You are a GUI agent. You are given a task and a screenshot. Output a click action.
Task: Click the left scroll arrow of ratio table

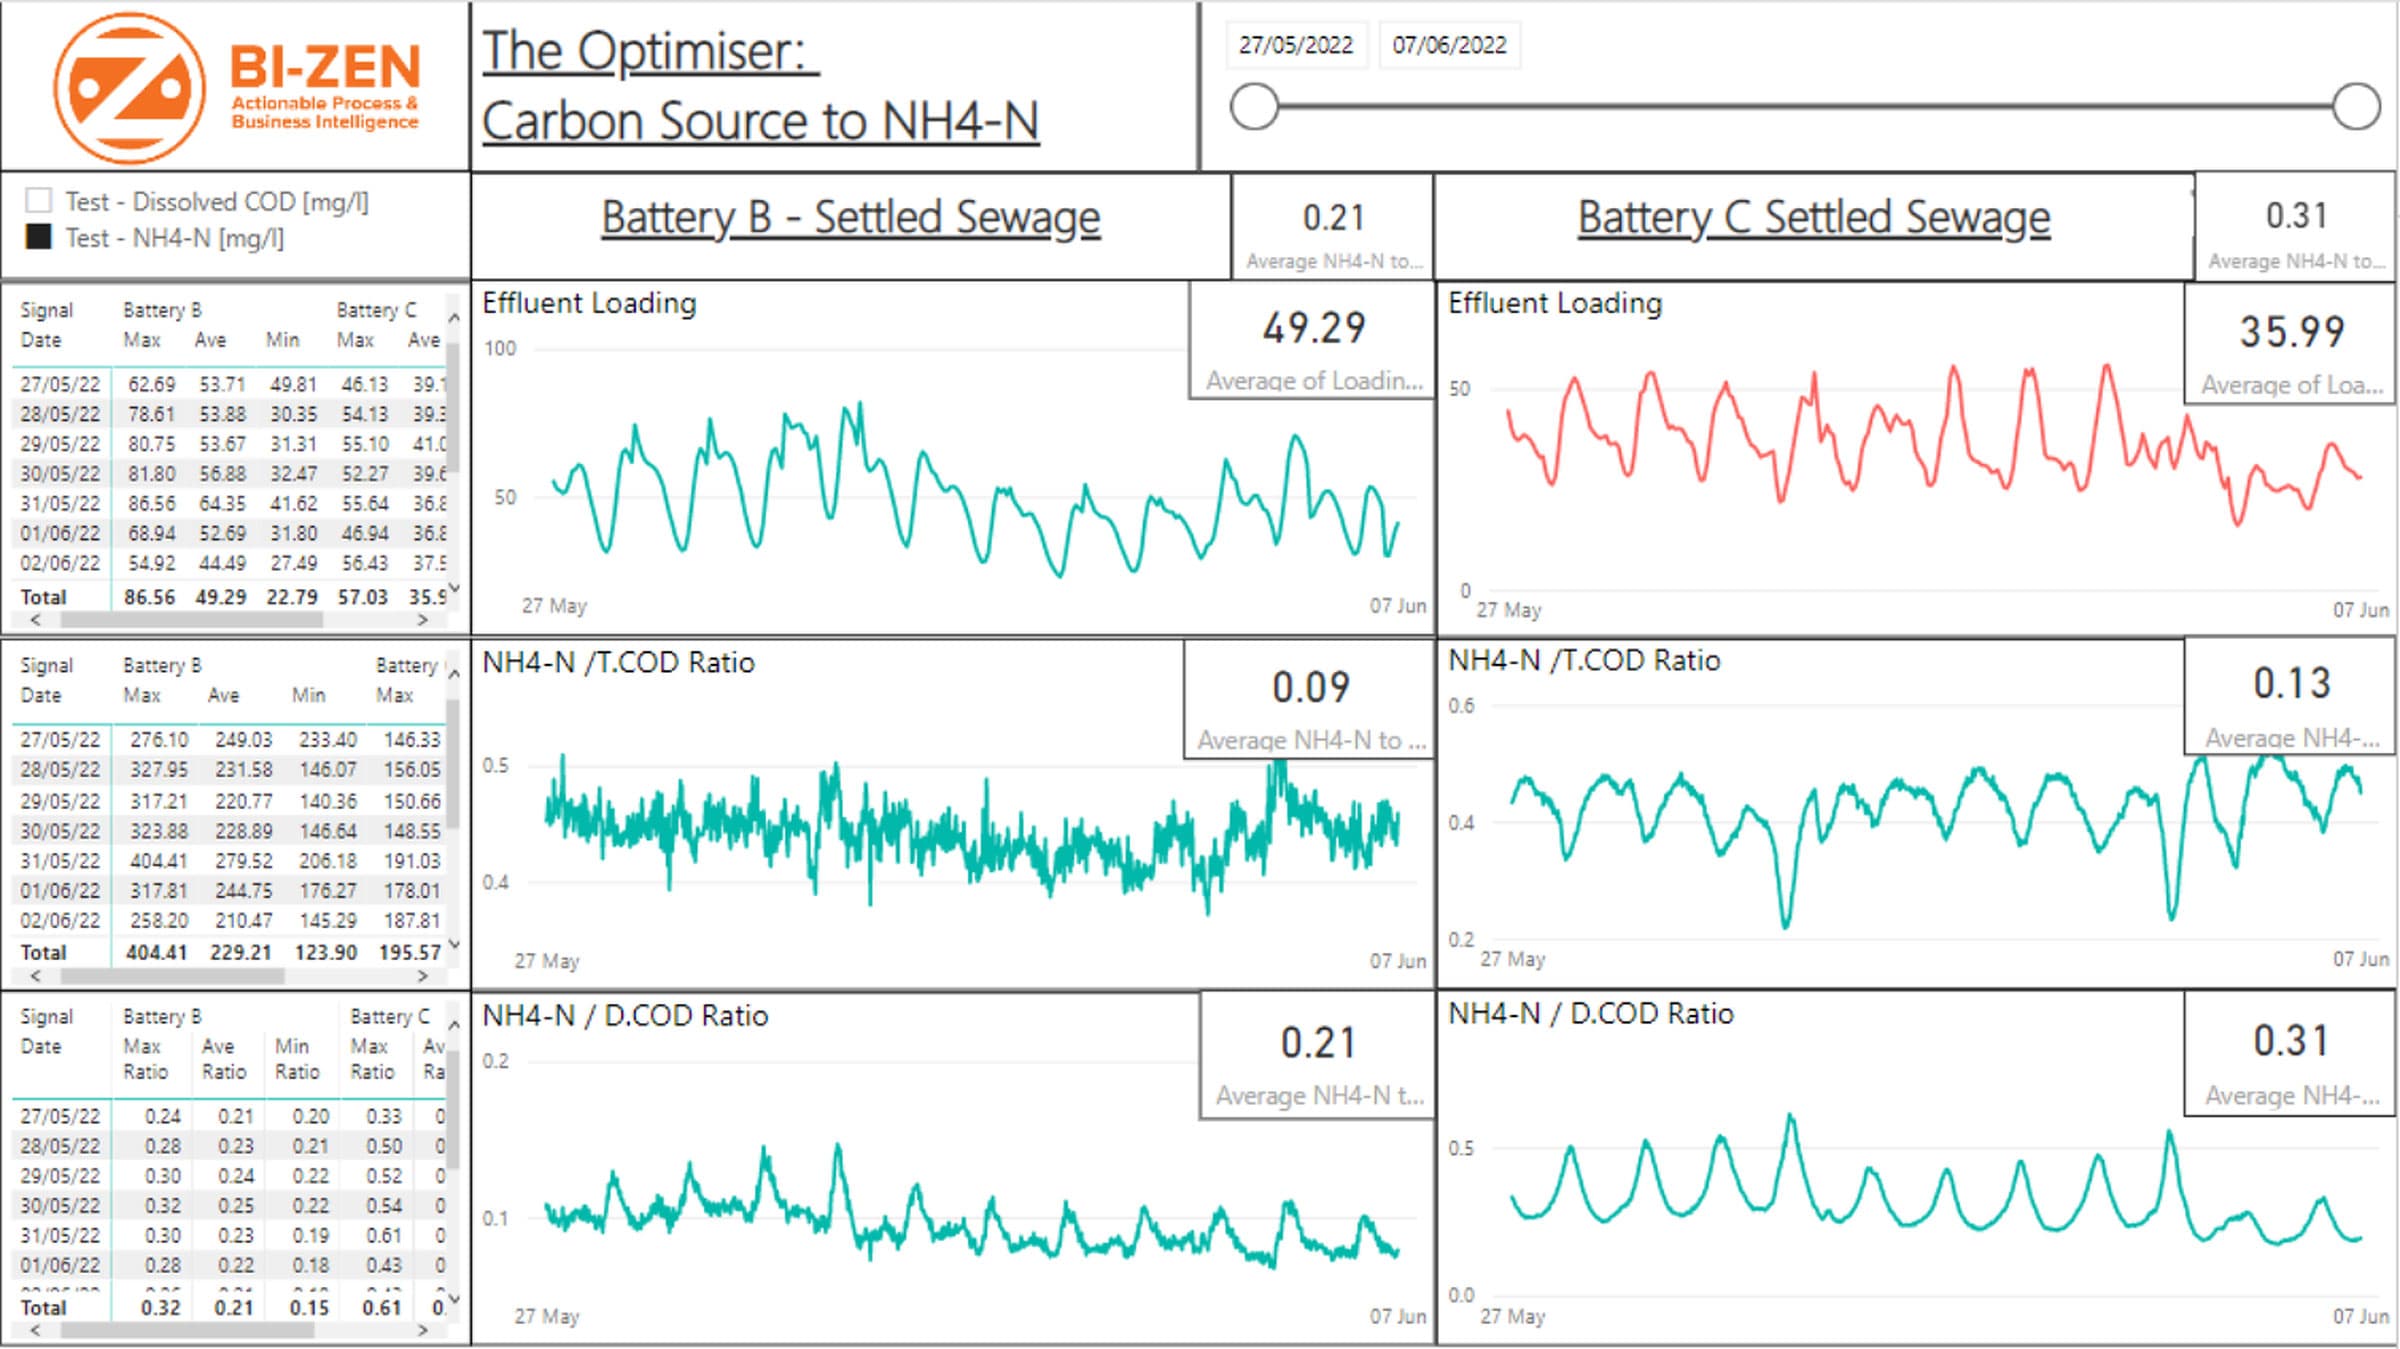click(x=36, y=1330)
